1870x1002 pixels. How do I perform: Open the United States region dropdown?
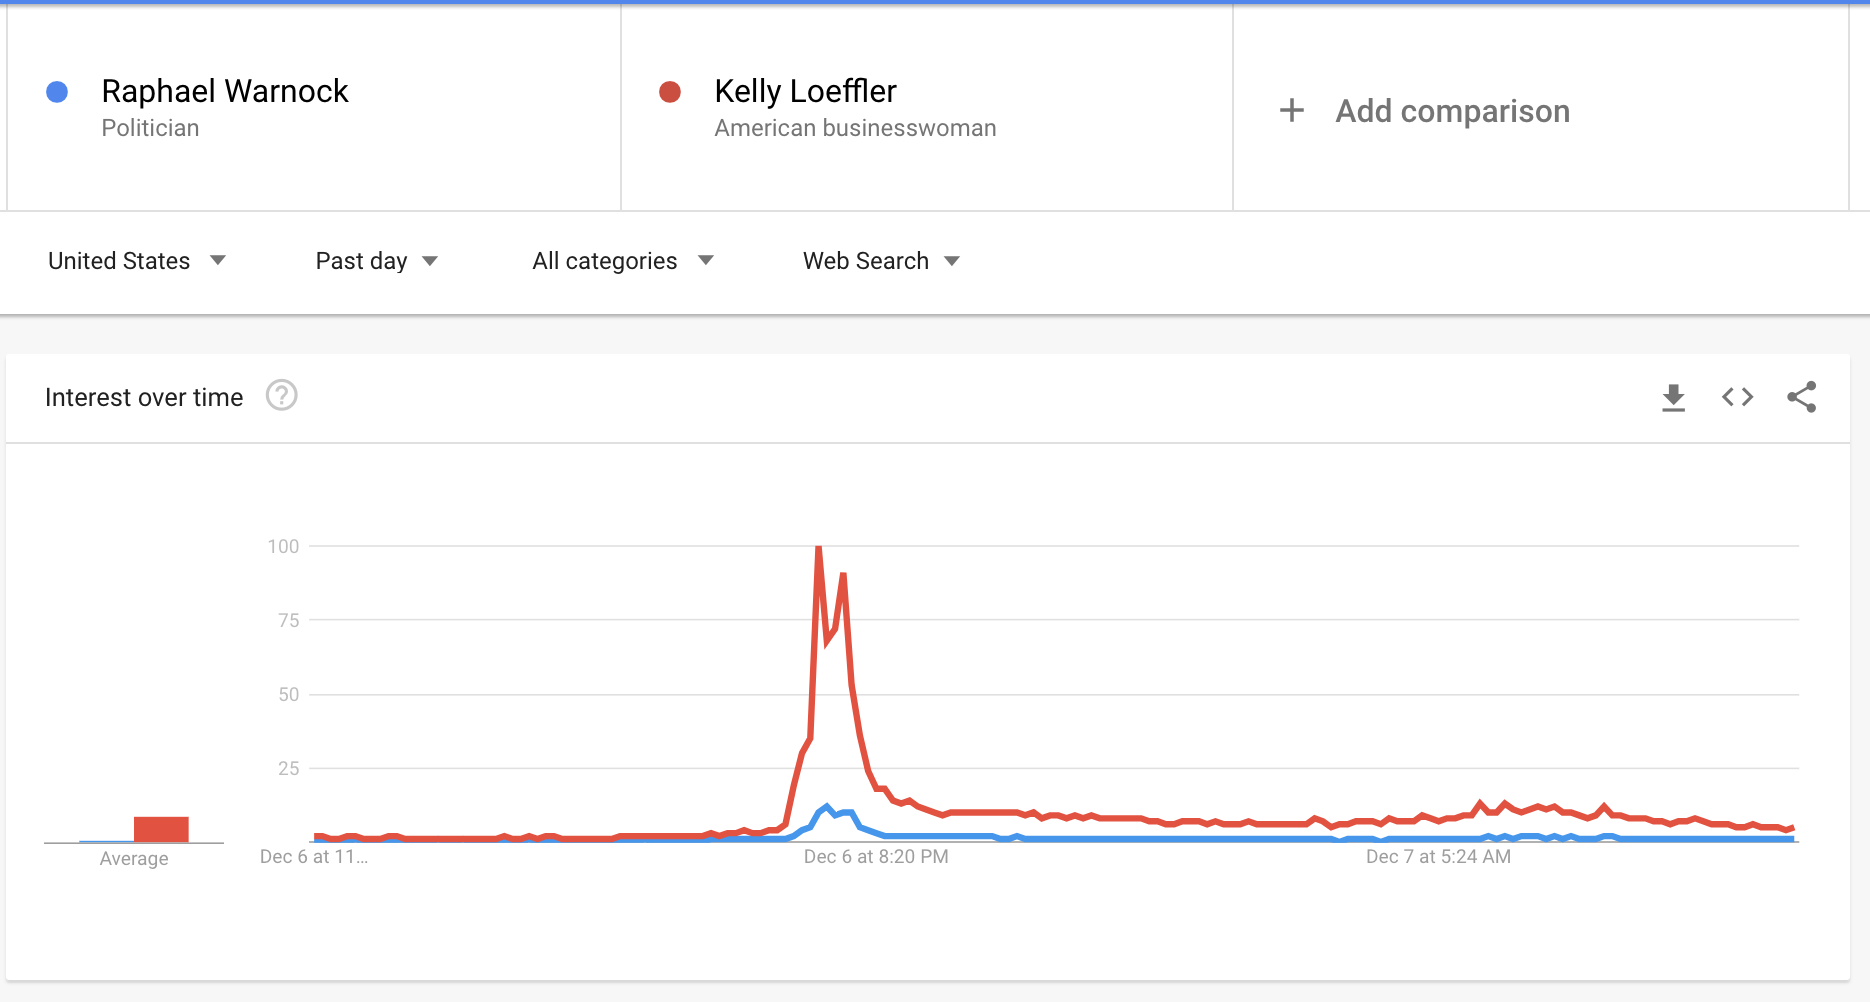tap(137, 261)
